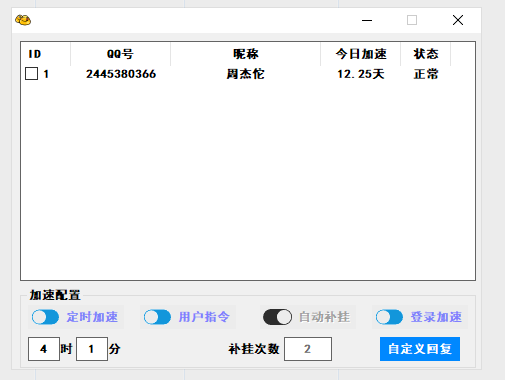
Task: Close the window
Action: [458, 20]
